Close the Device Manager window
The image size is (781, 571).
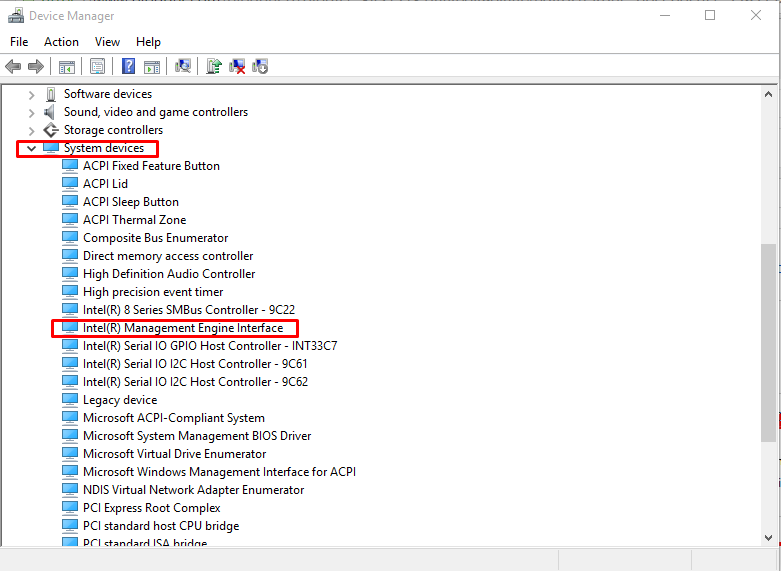pyautogui.click(x=756, y=15)
